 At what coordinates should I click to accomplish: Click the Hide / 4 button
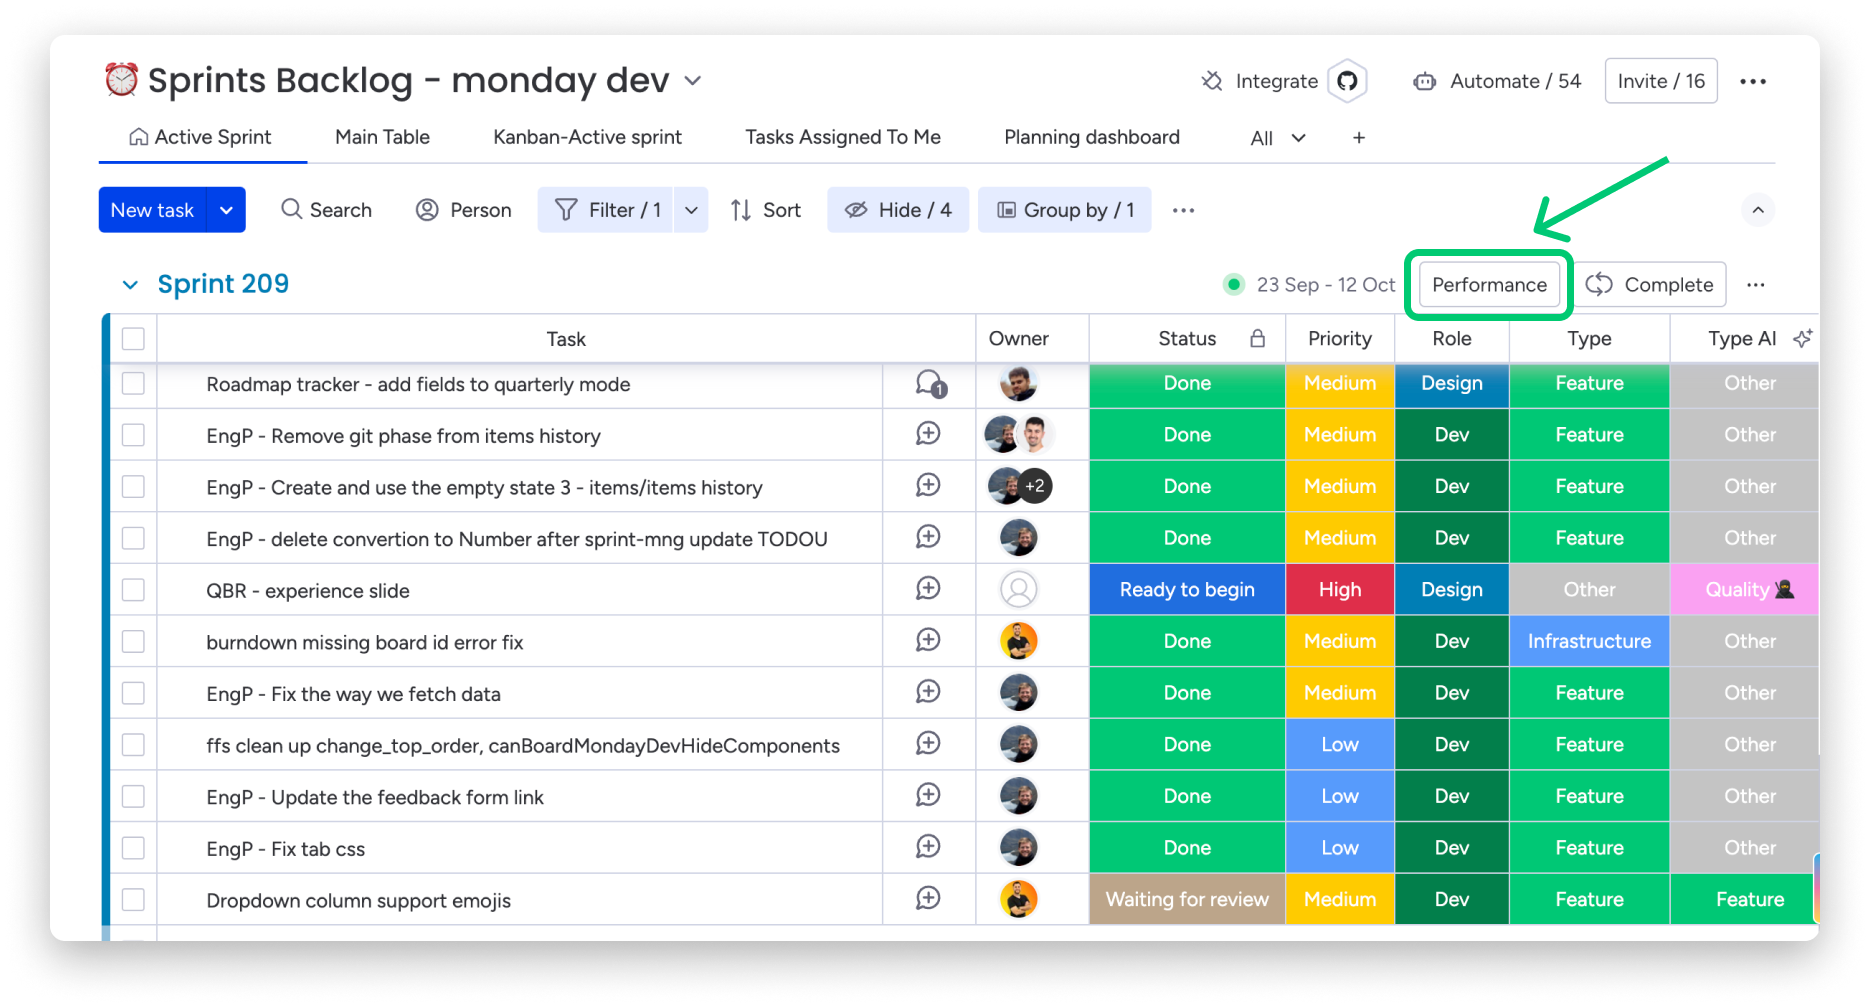tap(898, 210)
